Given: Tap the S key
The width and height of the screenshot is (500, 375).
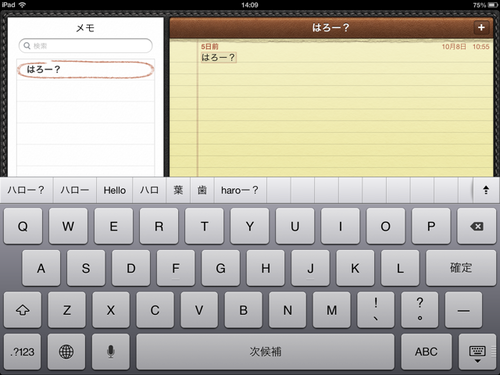Looking at the screenshot, I should tap(86, 268).
